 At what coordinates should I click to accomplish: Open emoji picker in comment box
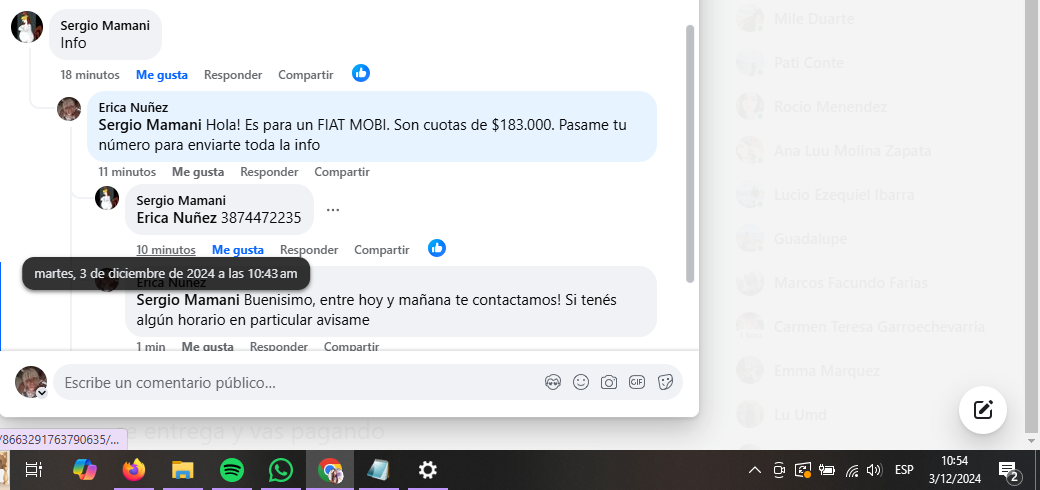coord(581,382)
